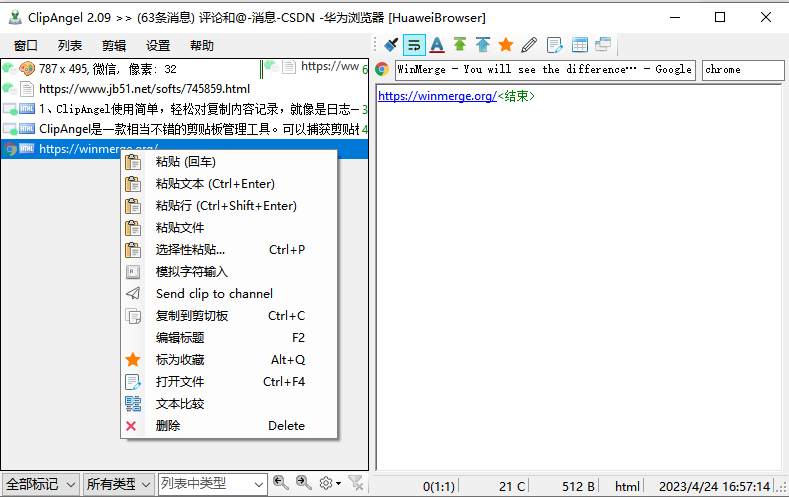789x497 pixels.
Task: Click the blue move-up arrow icon
Action: (x=483, y=45)
